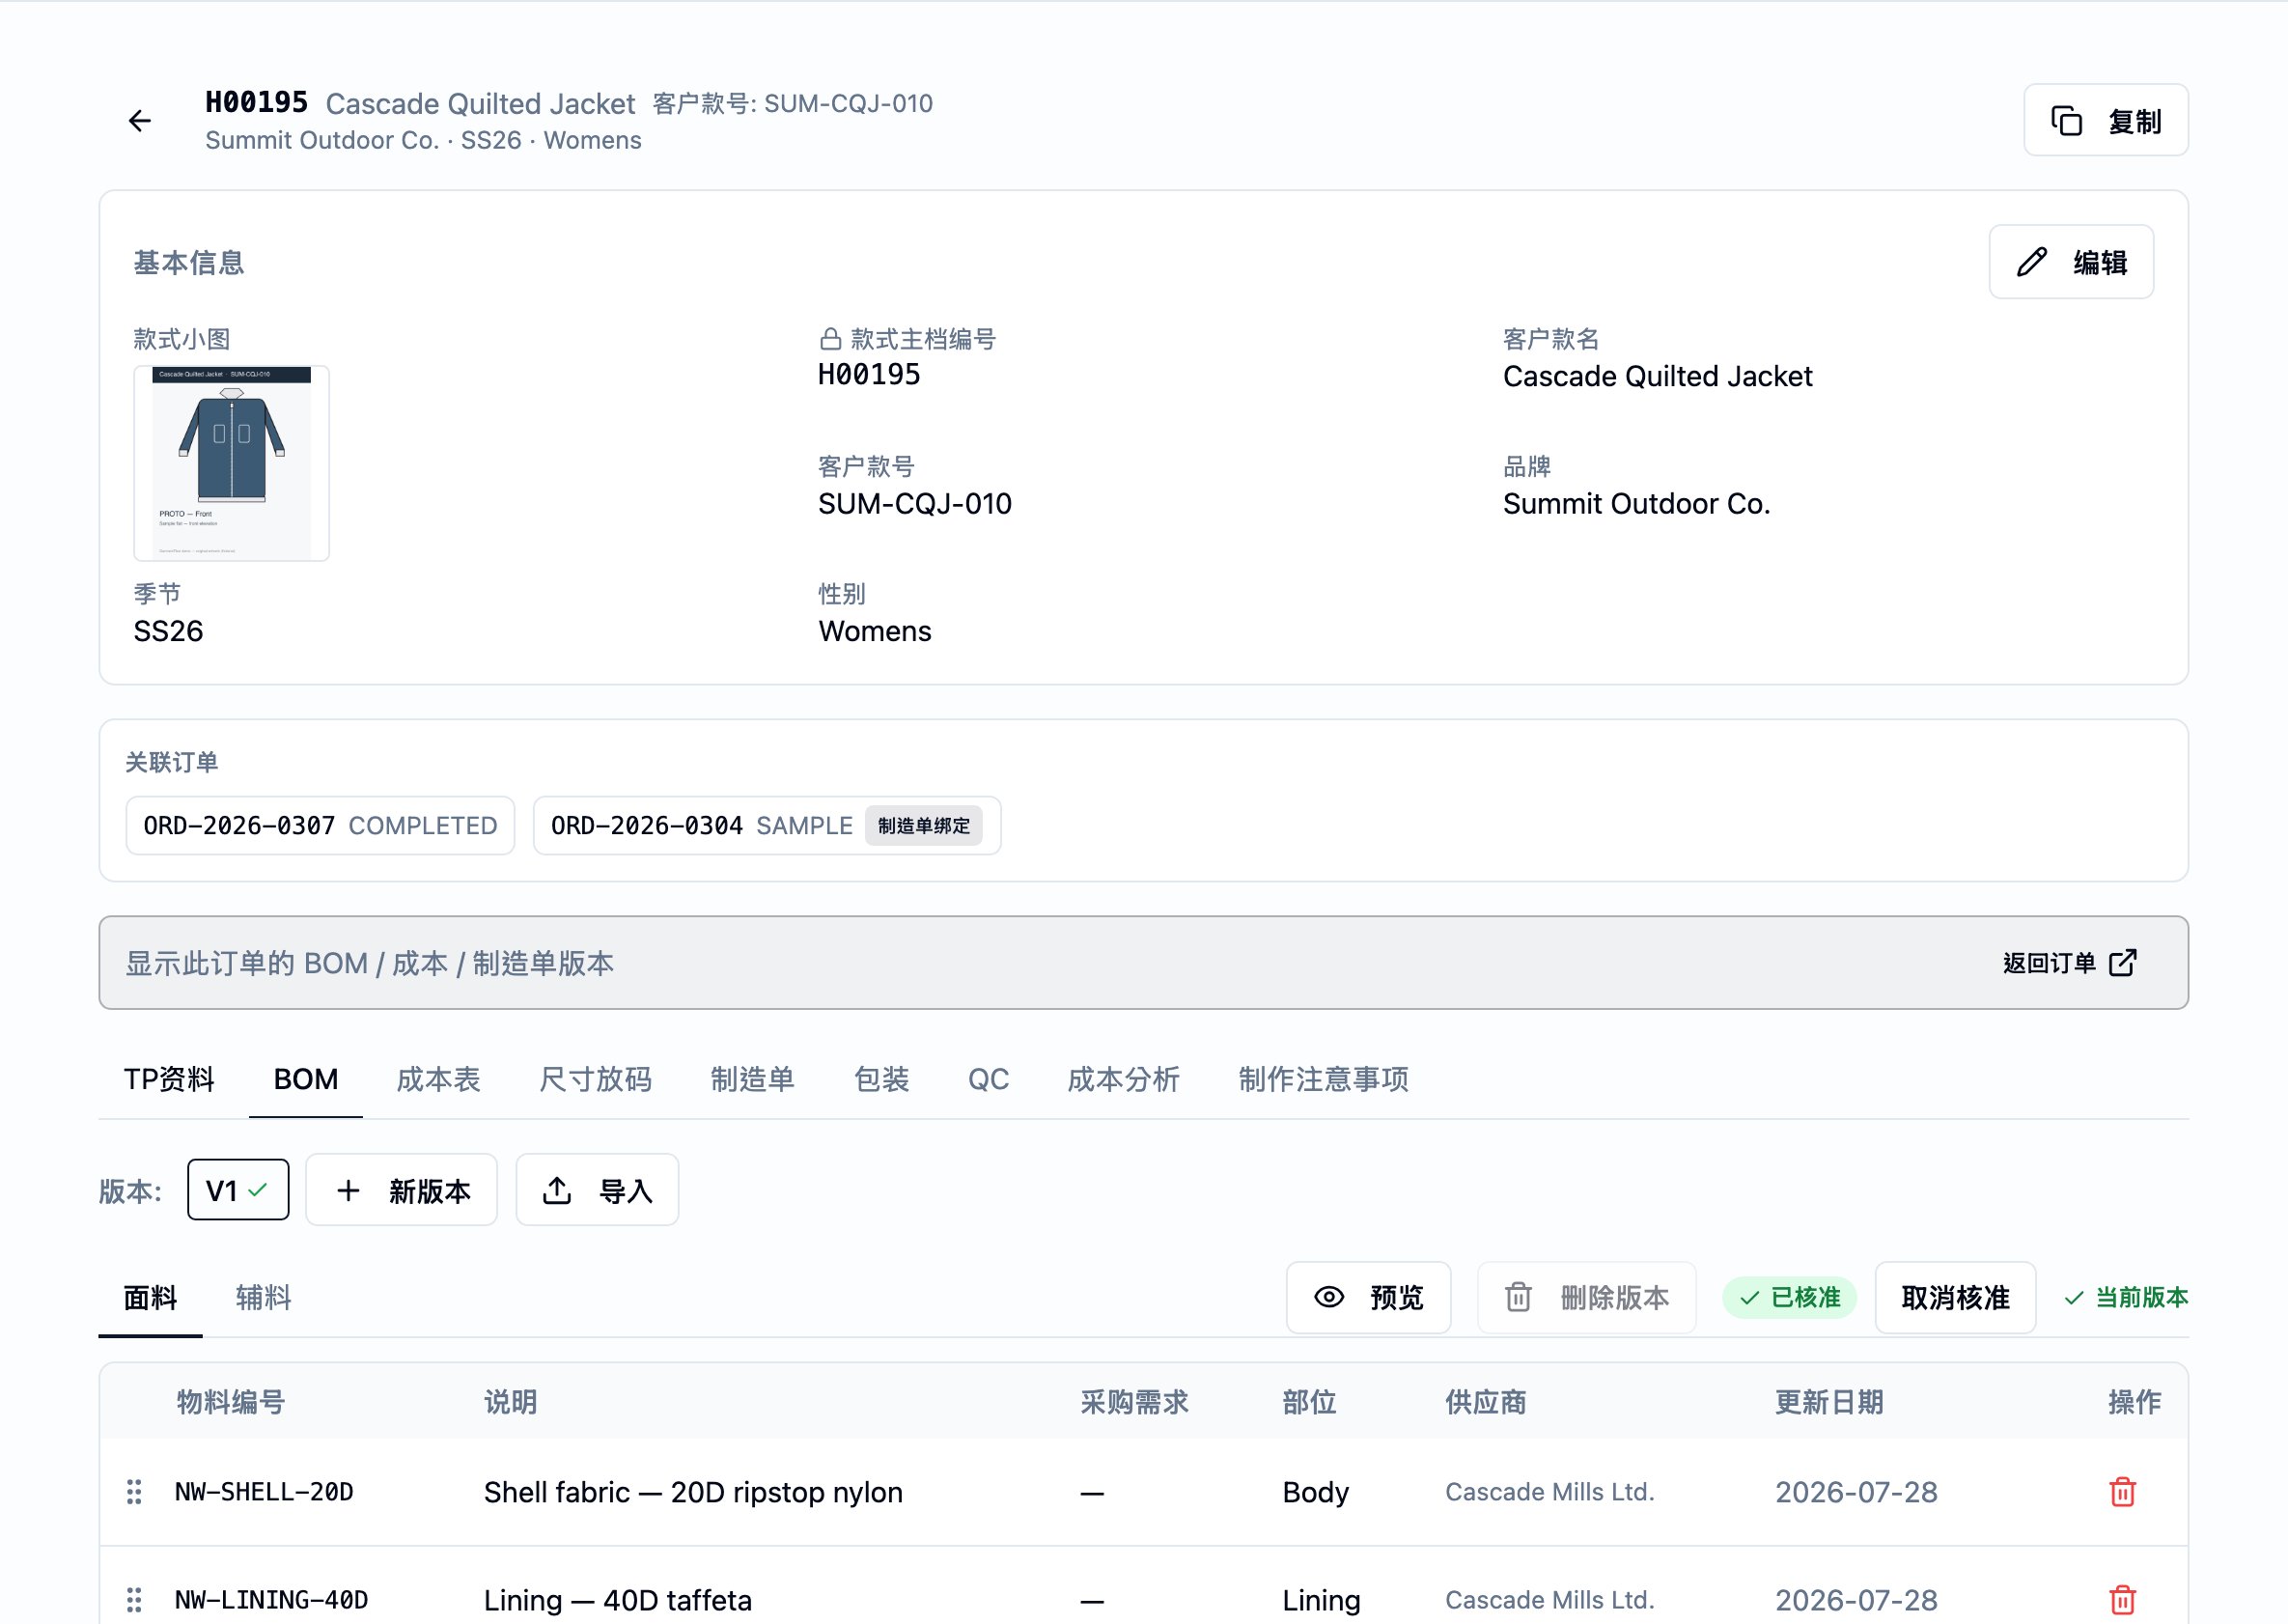Click the 导入 upload button
Screen dimensions: 2288x1624
click(x=597, y=1189)
